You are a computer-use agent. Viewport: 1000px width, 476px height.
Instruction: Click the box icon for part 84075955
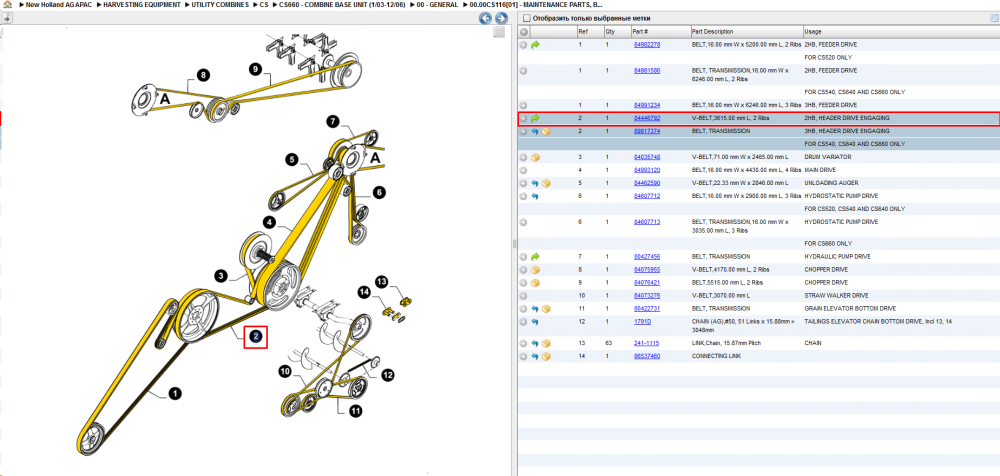[x=535, y=270]
